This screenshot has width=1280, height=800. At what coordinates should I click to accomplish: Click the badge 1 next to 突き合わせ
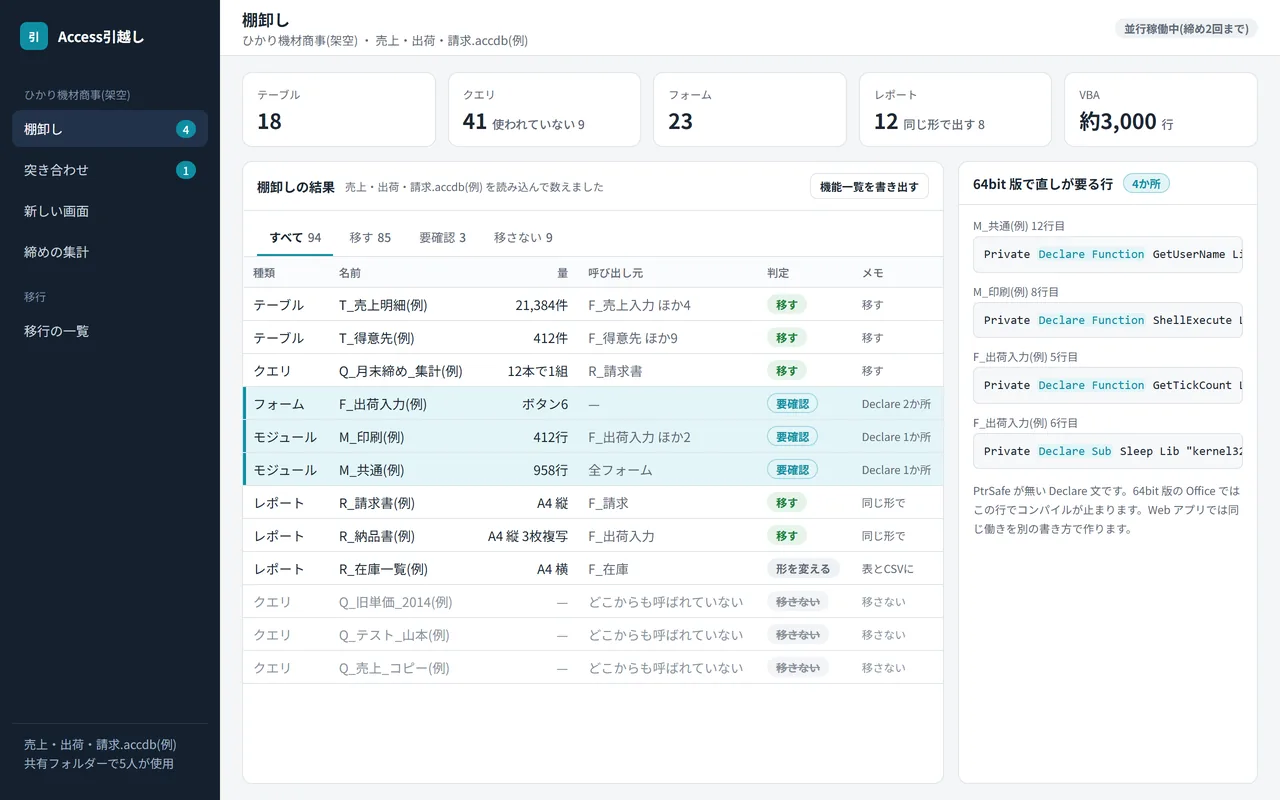[185, 170]
